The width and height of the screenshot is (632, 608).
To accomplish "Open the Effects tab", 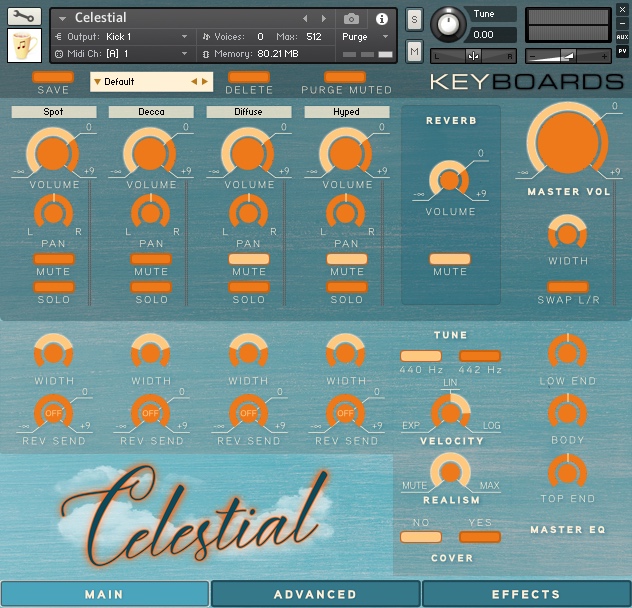I will tap(526, 594).
